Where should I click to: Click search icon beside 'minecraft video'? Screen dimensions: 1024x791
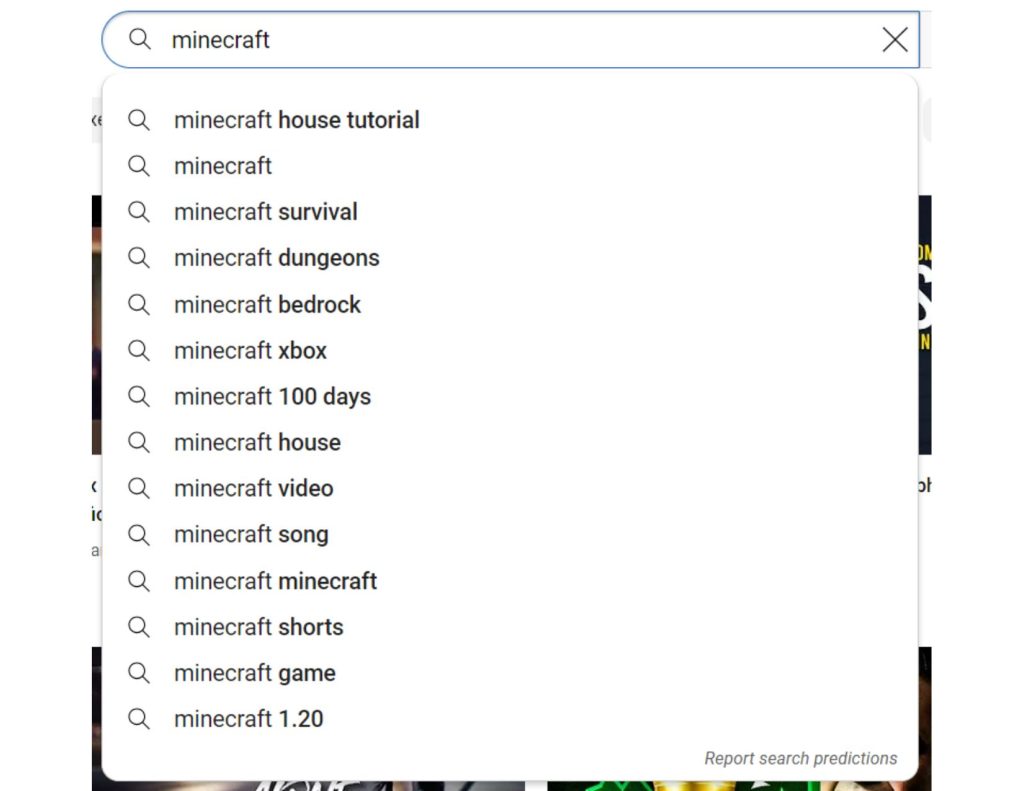(138, 489)
